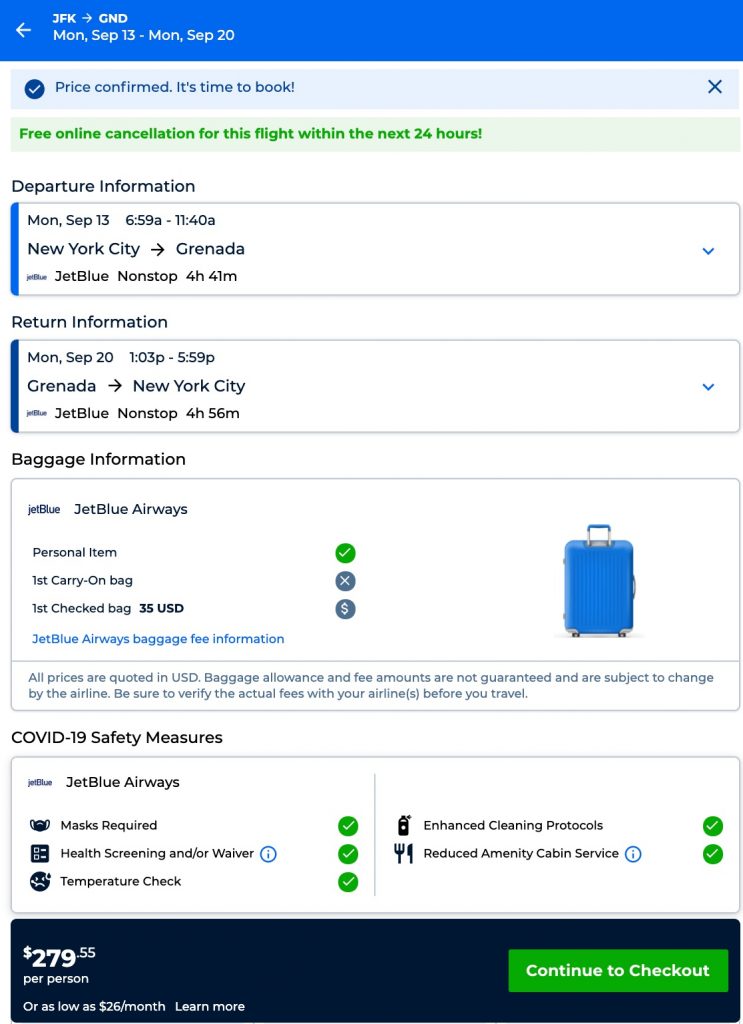Click the Masks Required green checkmark
The height and width of the screenshot is (1024, 743).
tap(348, 826)
